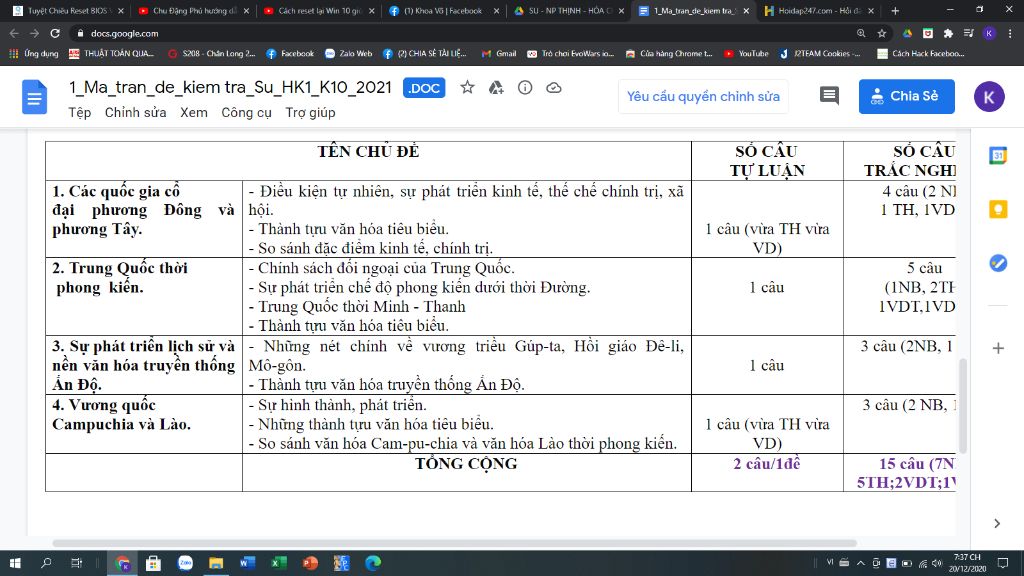
Task: Open the Google Keep side panel icon
Action: pyautogui.click(x=998, y=209)
